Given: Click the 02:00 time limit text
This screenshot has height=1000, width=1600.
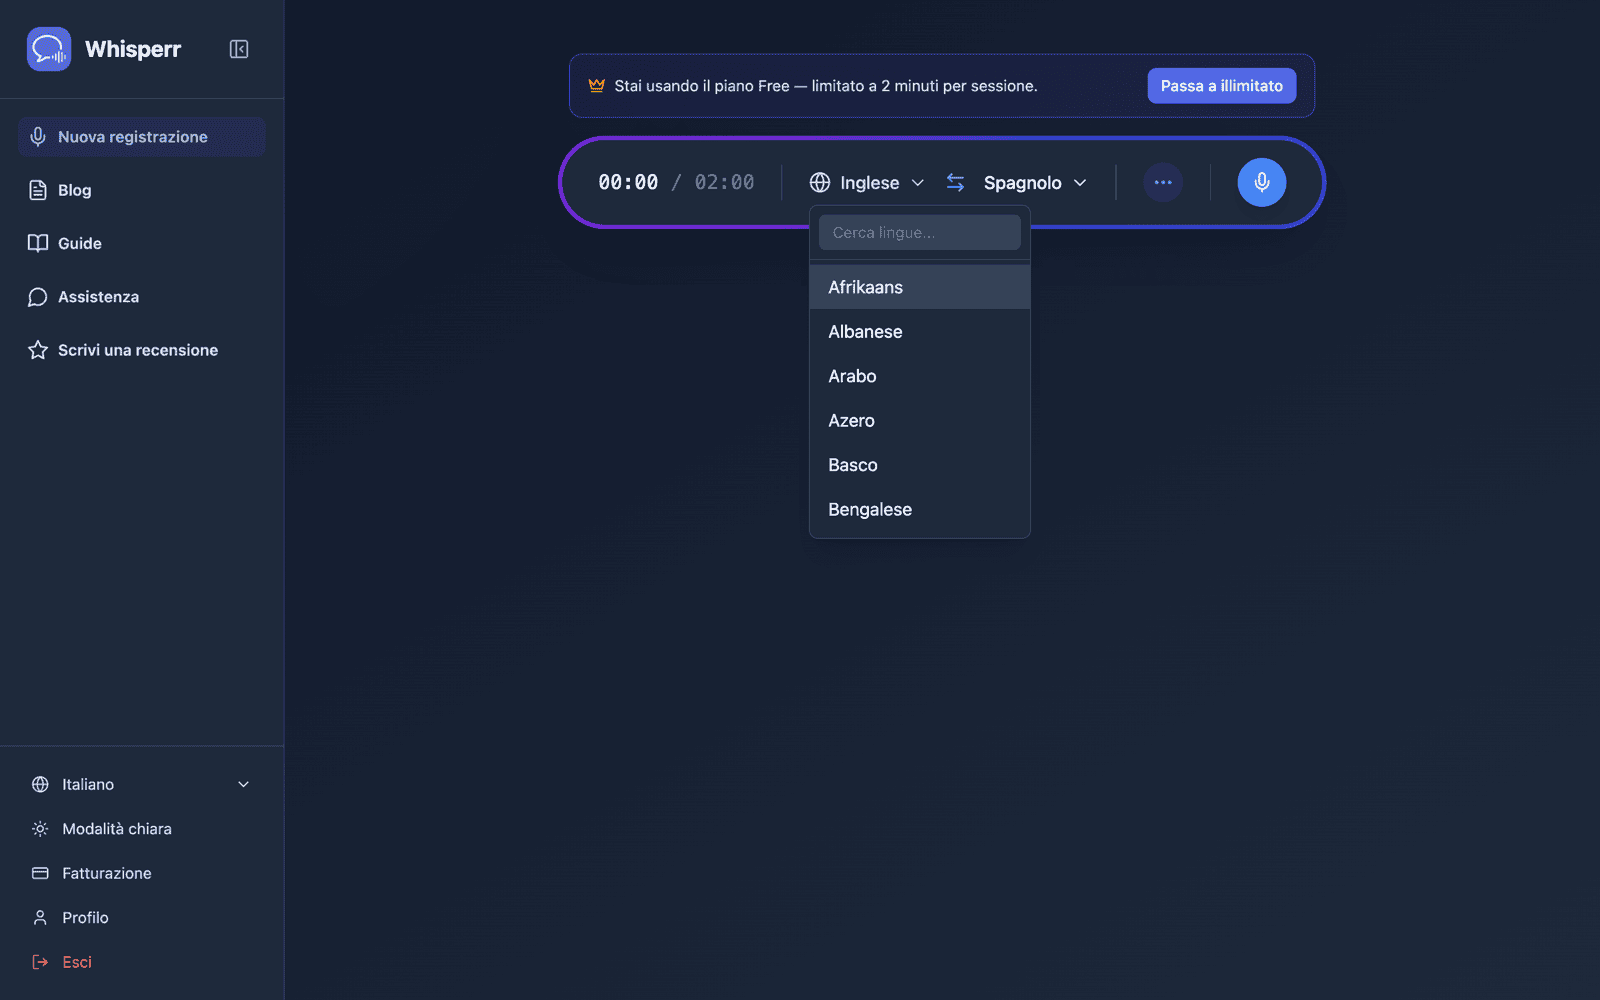Looking at the screenshot, I should [x=725, y=182].
